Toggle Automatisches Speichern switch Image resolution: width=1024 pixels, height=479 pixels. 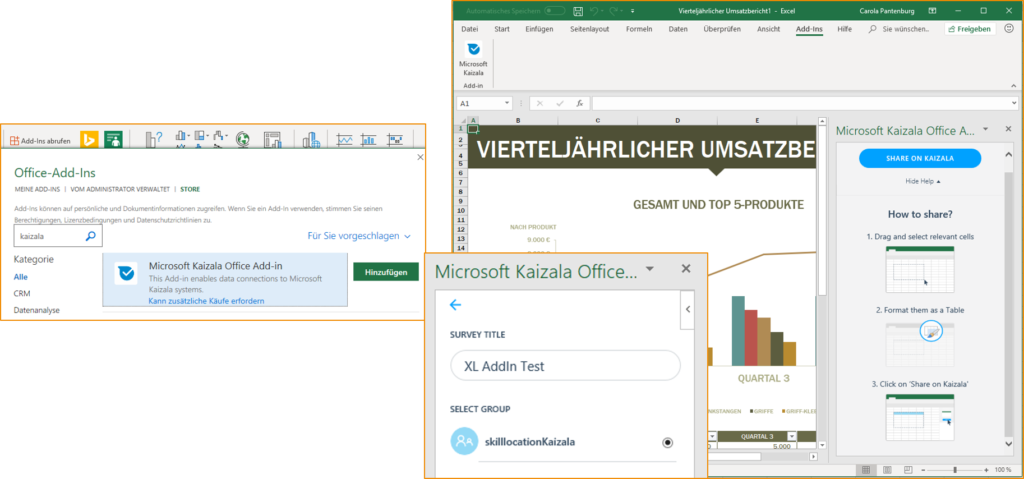[x=554, y=10]
